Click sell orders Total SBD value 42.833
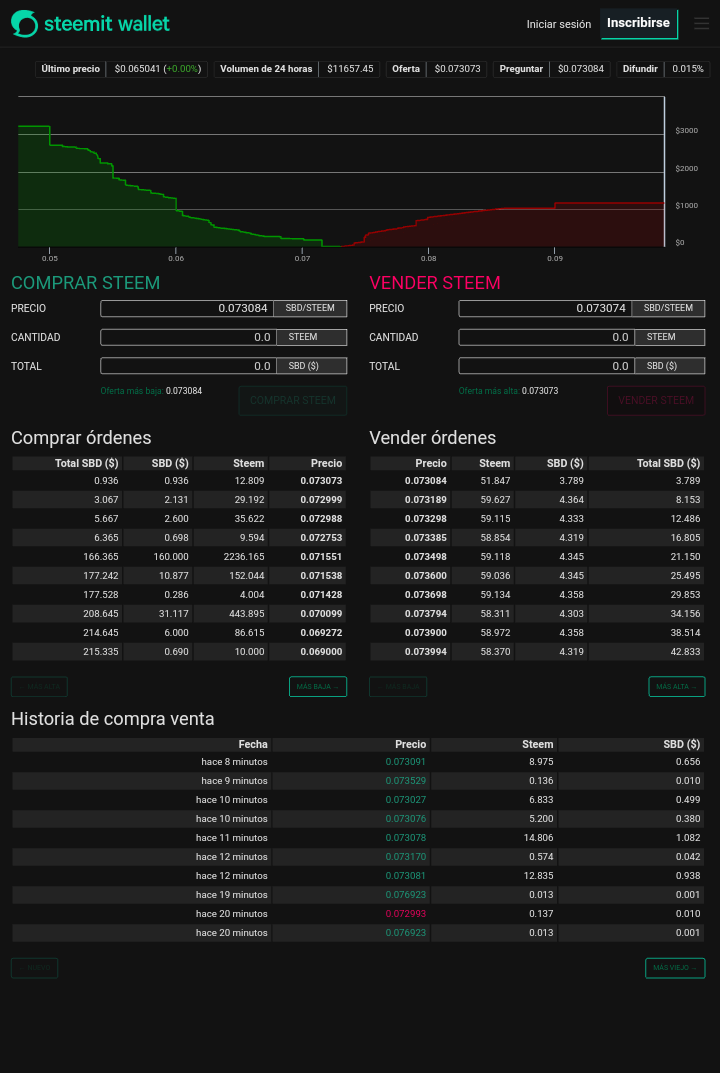 (x=684, y=652)
